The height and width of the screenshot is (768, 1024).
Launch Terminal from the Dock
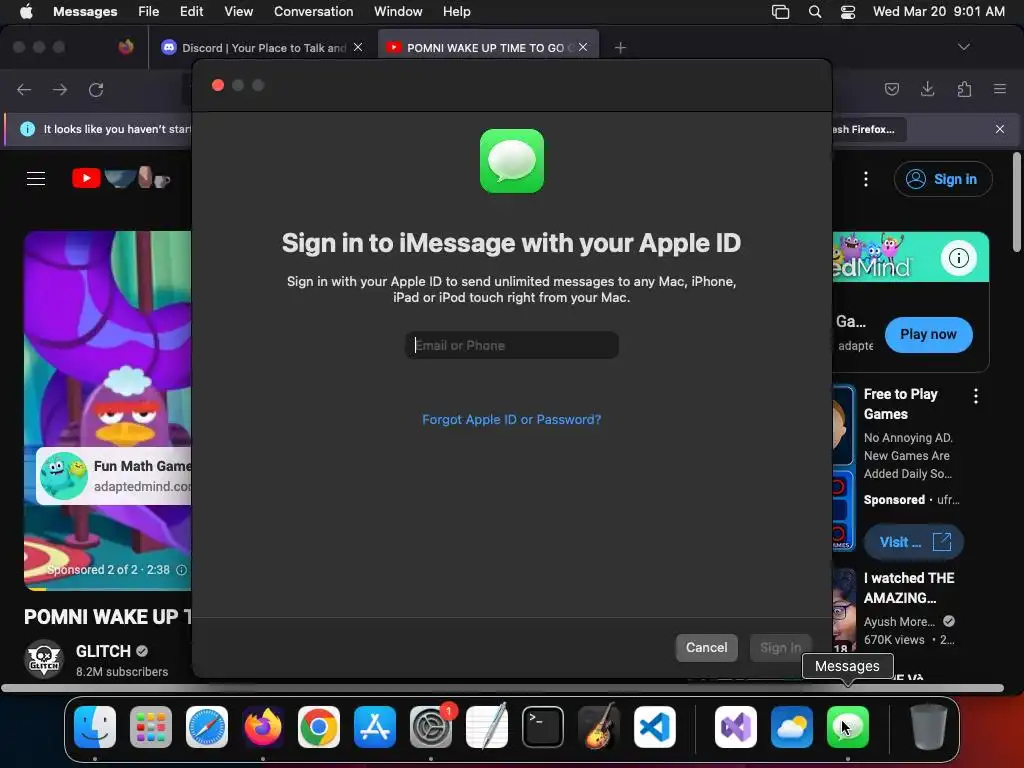point(543,727)
